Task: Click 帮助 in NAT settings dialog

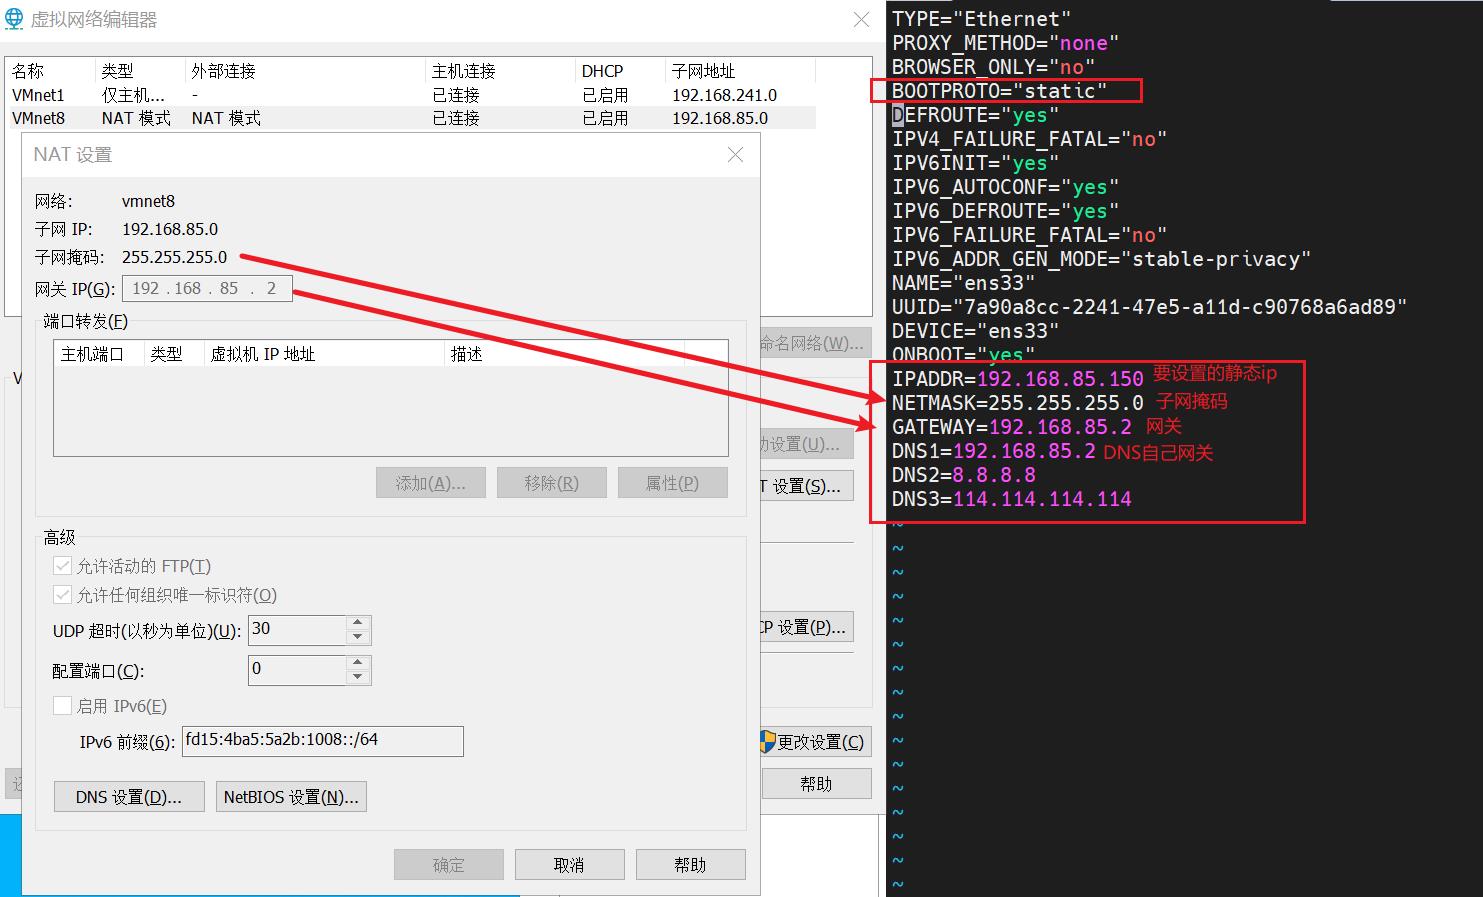Action: coord(690,865)
